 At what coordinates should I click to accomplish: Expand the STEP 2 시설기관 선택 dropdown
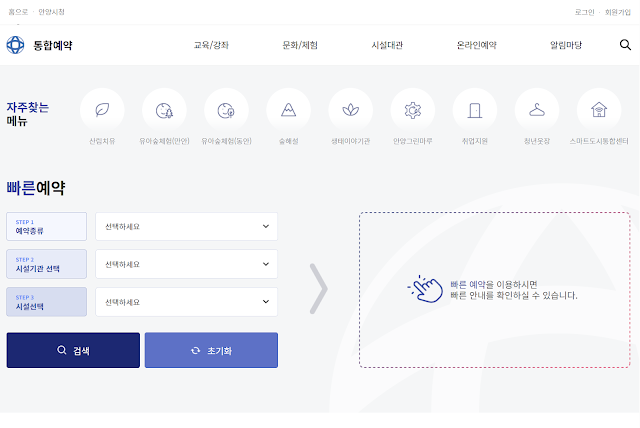click(187, 264)
